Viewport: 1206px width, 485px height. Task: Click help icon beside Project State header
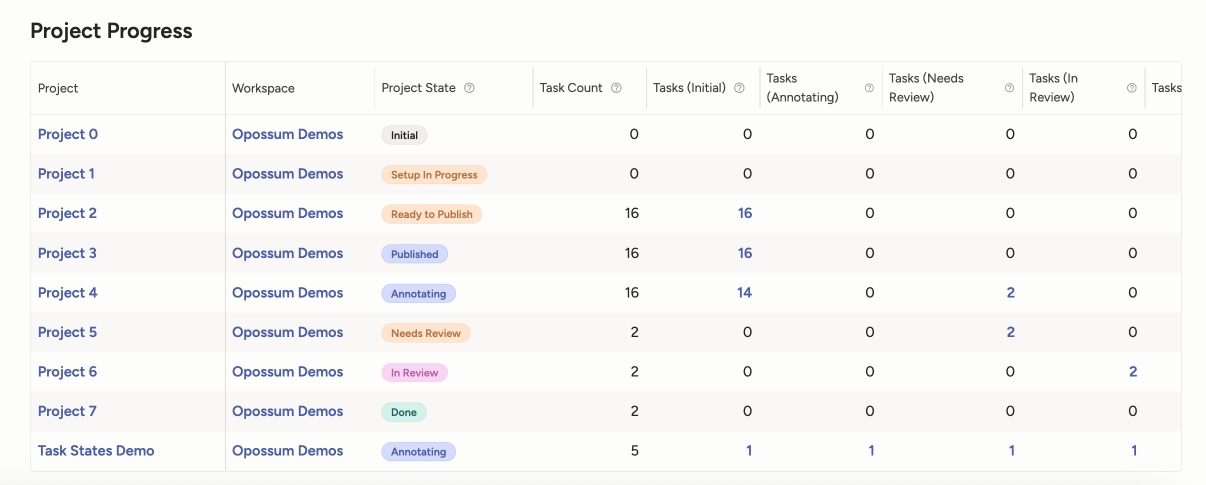469,88
